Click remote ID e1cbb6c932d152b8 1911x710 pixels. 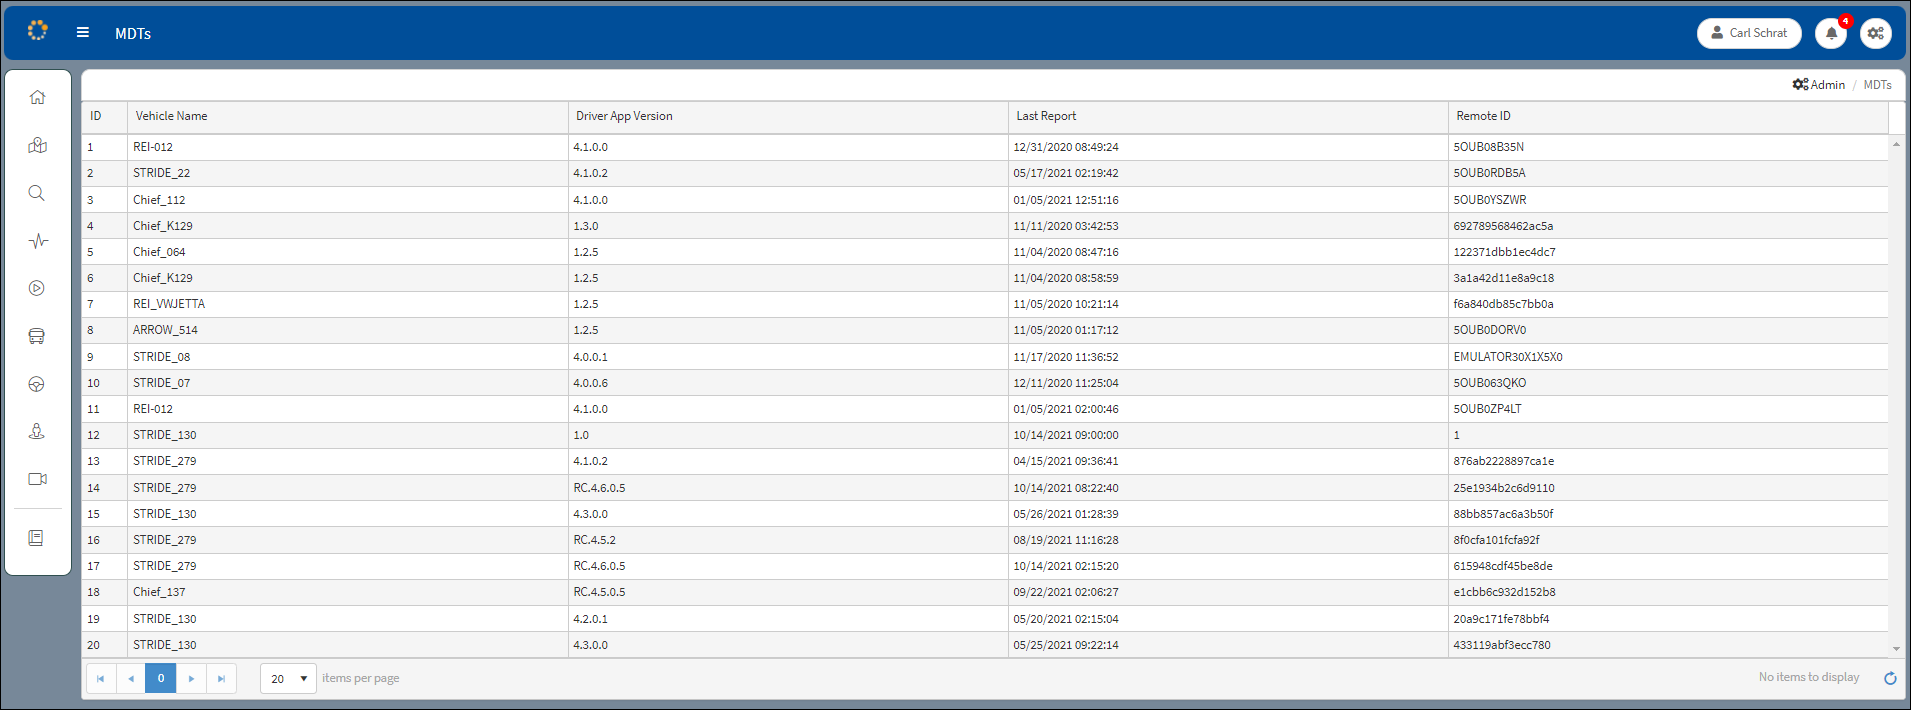click(1668, 592)
